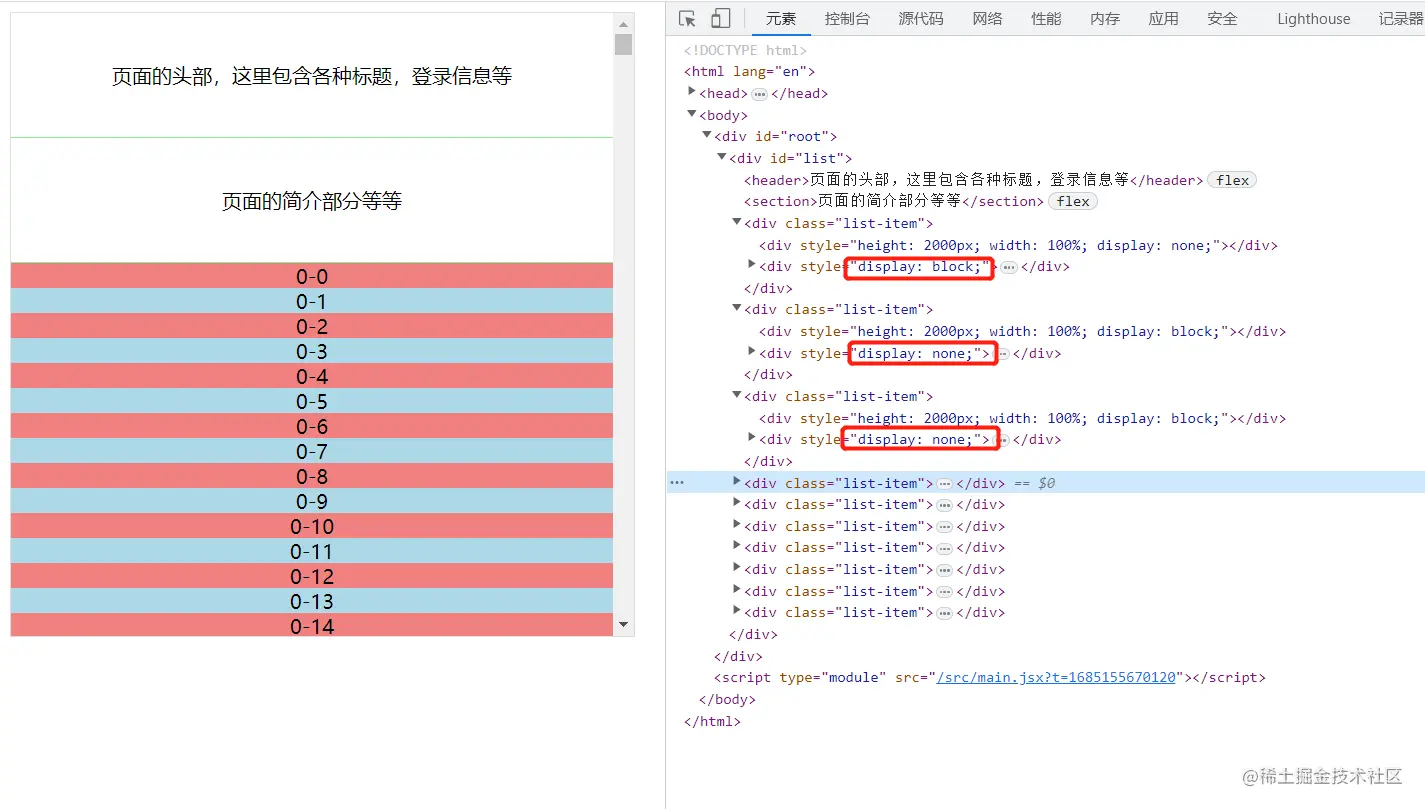
Task: Expand the div with style display: block
Action: coord(752,265)
